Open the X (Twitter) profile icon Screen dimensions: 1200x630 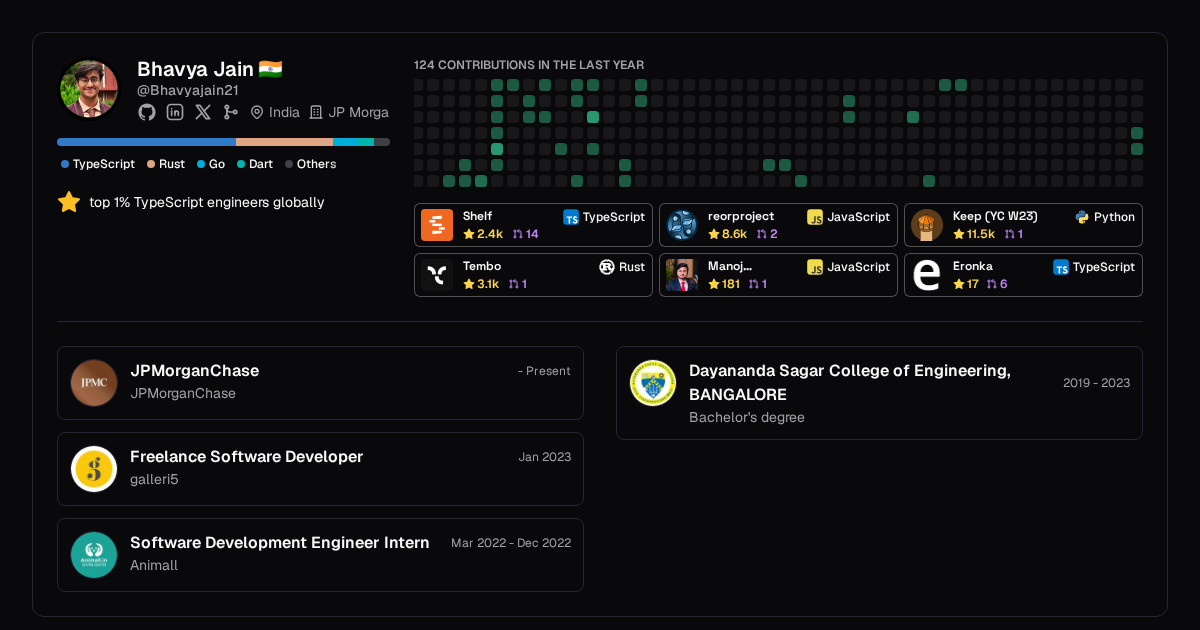point(203,112)
